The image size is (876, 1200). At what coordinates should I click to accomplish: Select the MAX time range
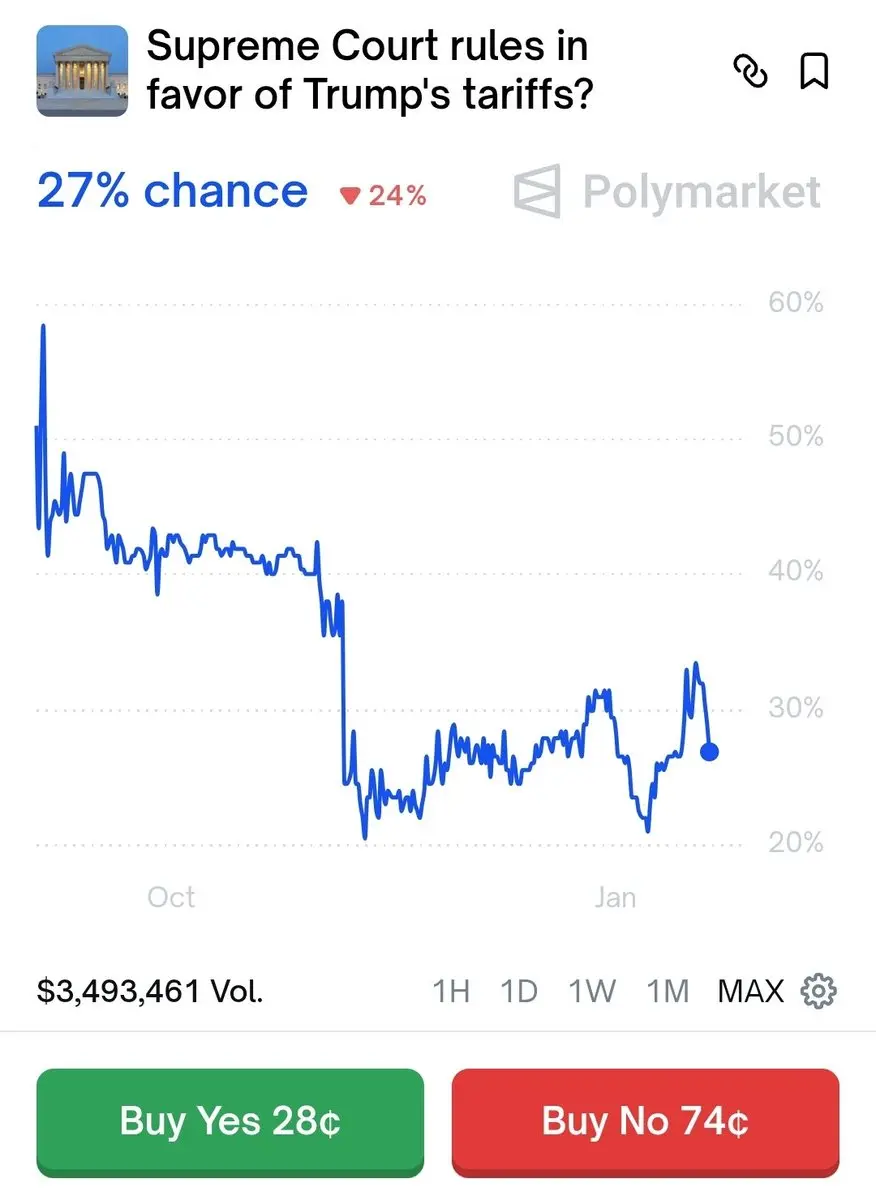[751, 991]
